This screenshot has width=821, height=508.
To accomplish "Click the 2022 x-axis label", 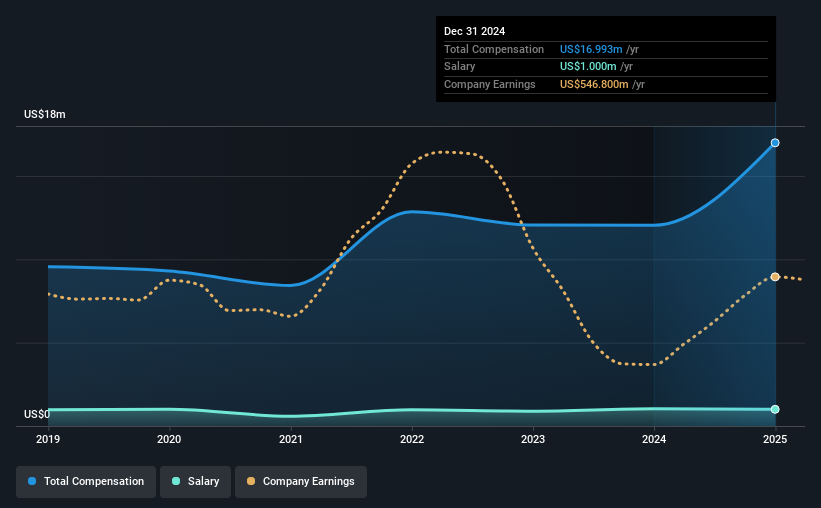I will tap(412, 439).
